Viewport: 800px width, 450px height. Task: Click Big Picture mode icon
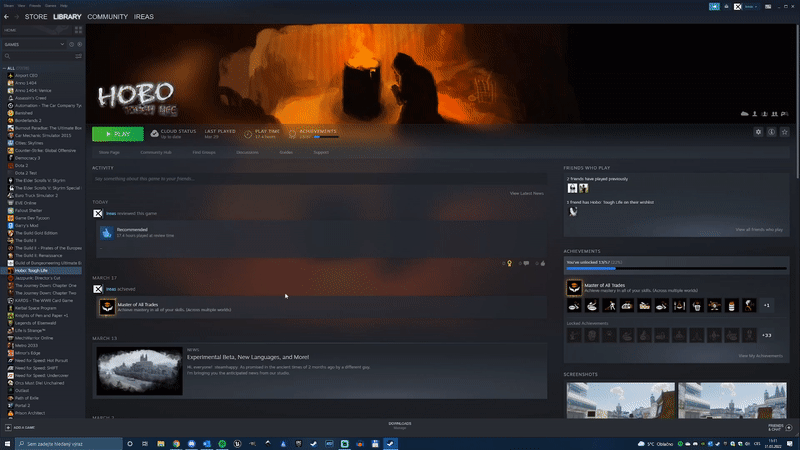(768, 7)
